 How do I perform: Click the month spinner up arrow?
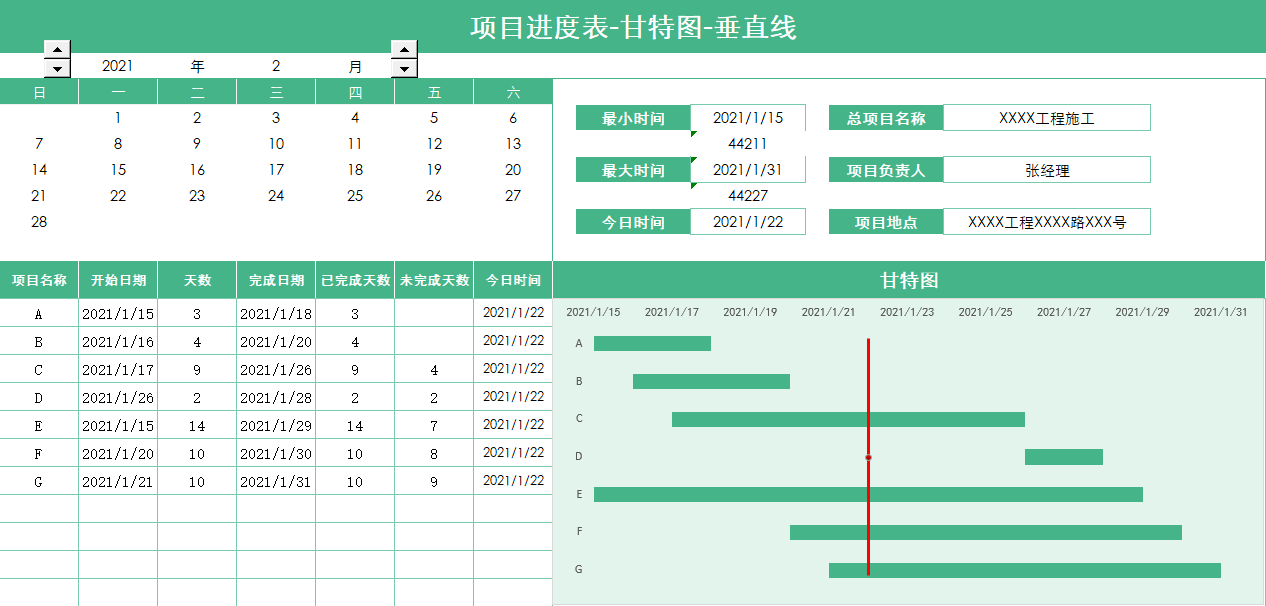tap(404, 49)
